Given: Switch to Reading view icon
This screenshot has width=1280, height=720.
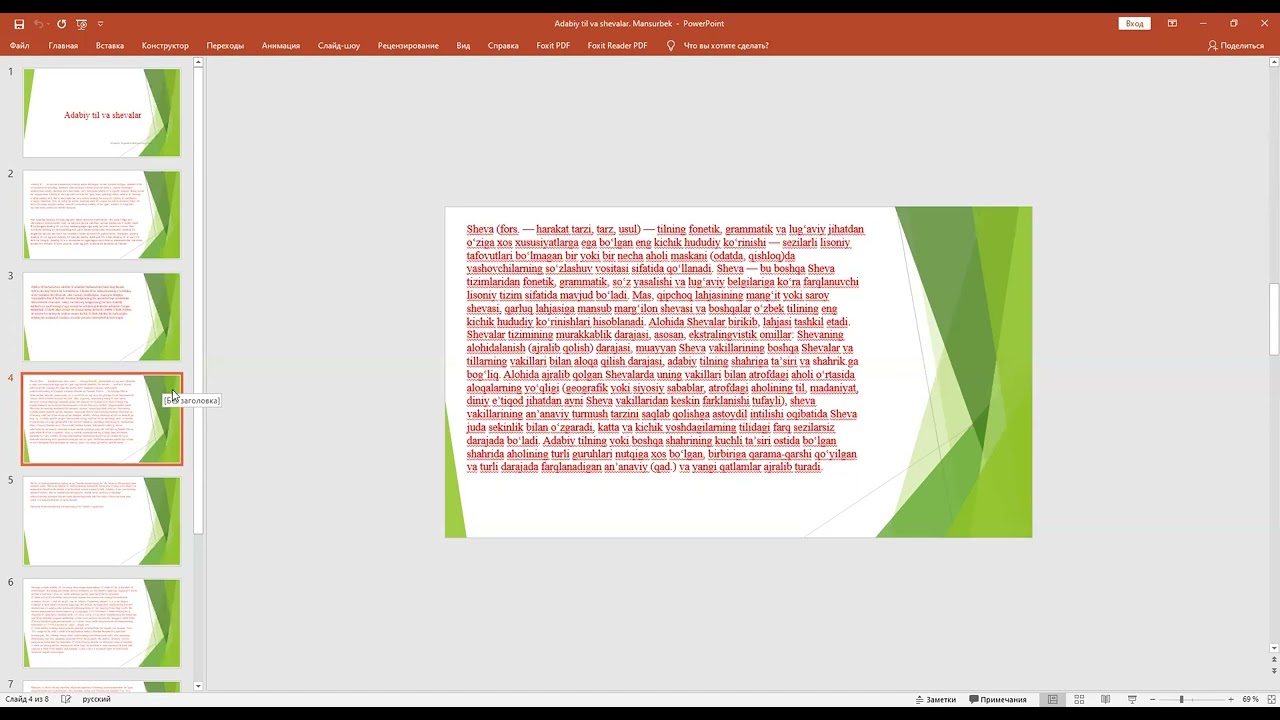Looking at the screenshot, I should (1105, 699).
